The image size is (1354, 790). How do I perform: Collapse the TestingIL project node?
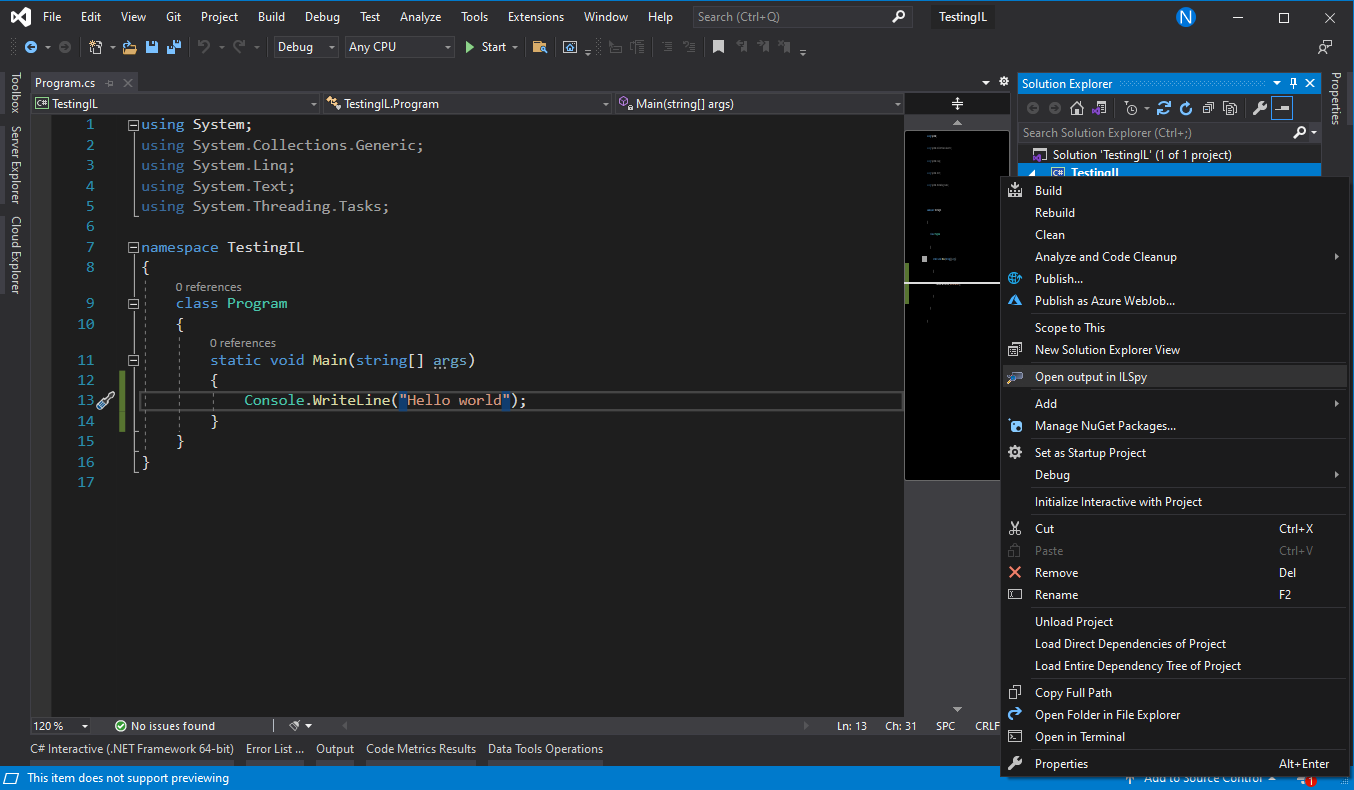1033,173
